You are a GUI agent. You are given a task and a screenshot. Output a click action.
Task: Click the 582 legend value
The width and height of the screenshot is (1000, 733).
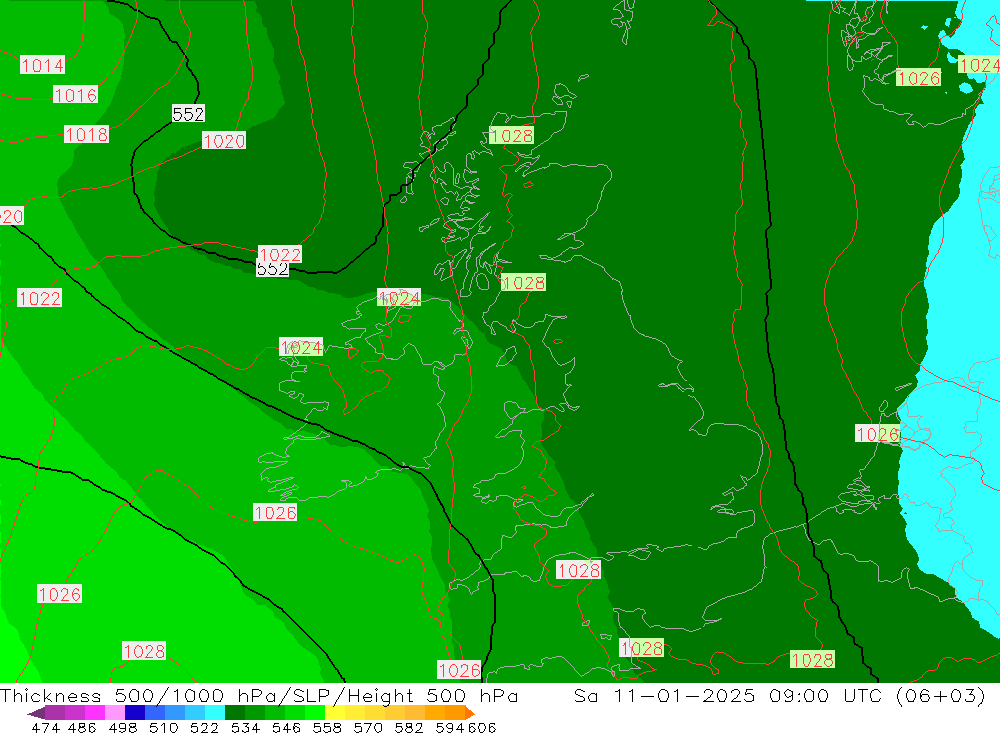(x=409, y=727)
